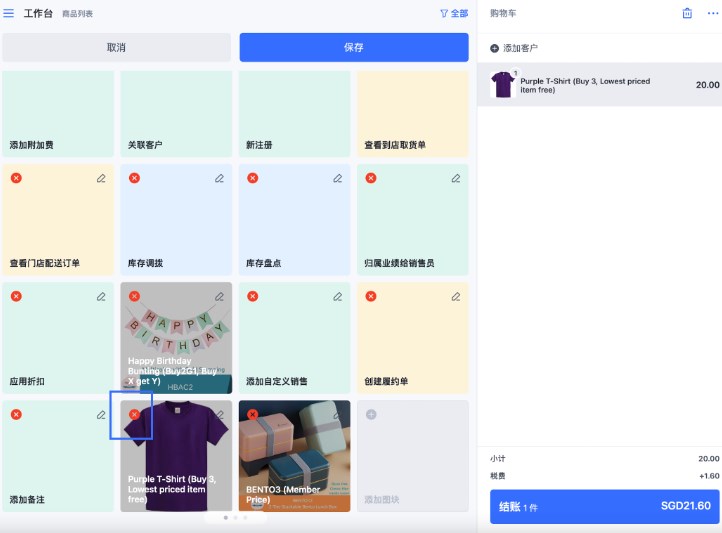Click the 取消 button
Viewport: 722px width, 533px height.
116,48
